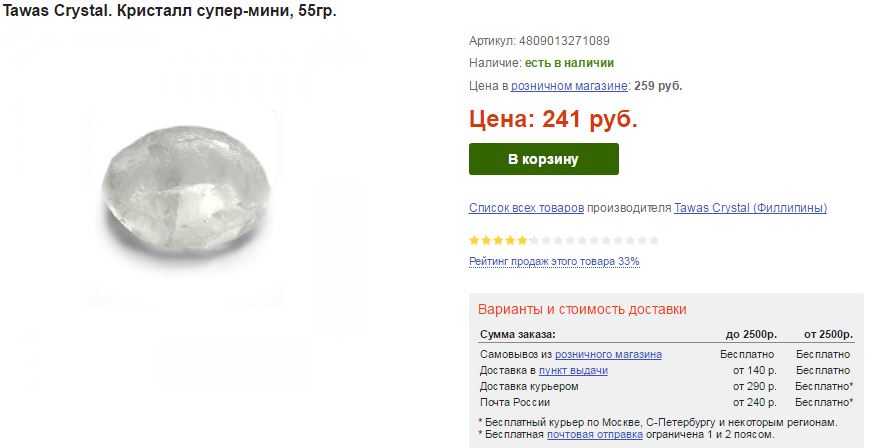Open розничного магазина pickup link
Viewport: 882px width, 448px height.
[x=608, y=355]
